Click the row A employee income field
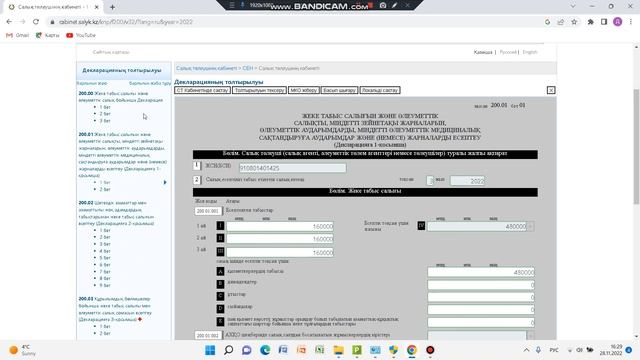 point(481,272)
